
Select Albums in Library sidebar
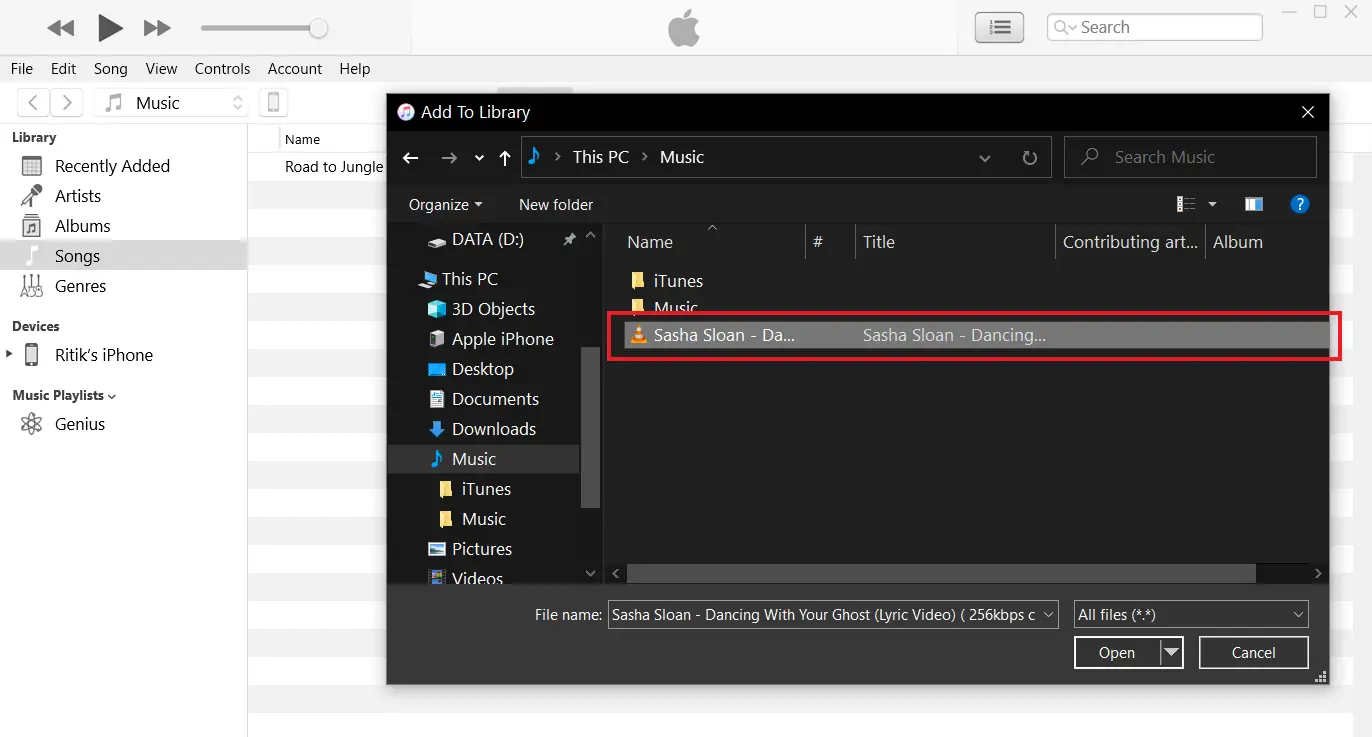83,226
